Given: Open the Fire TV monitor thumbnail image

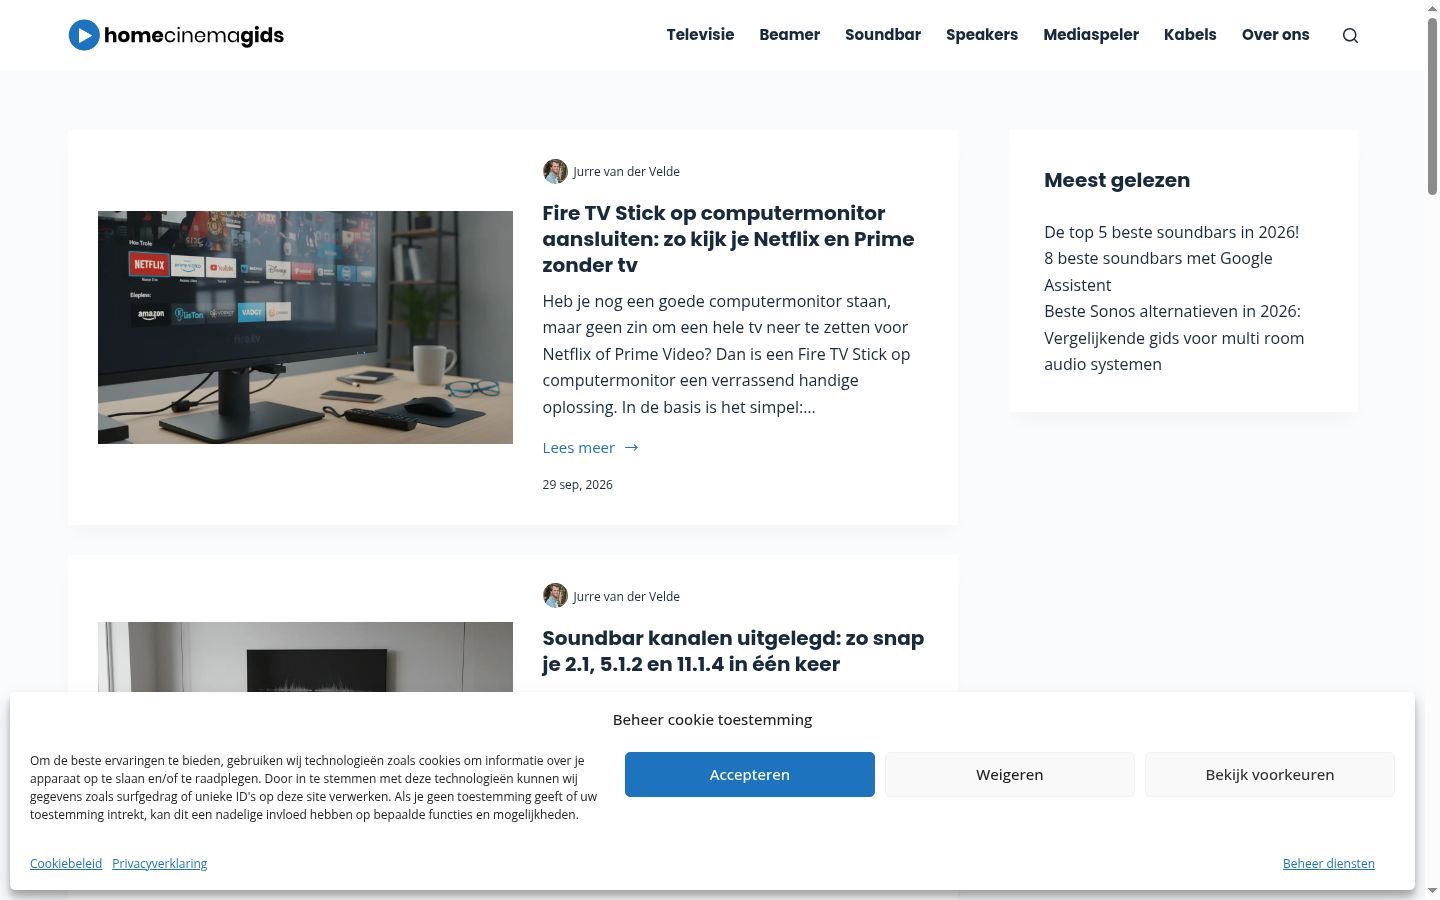Looking at the screenshot, I should (x=305, y=327).
